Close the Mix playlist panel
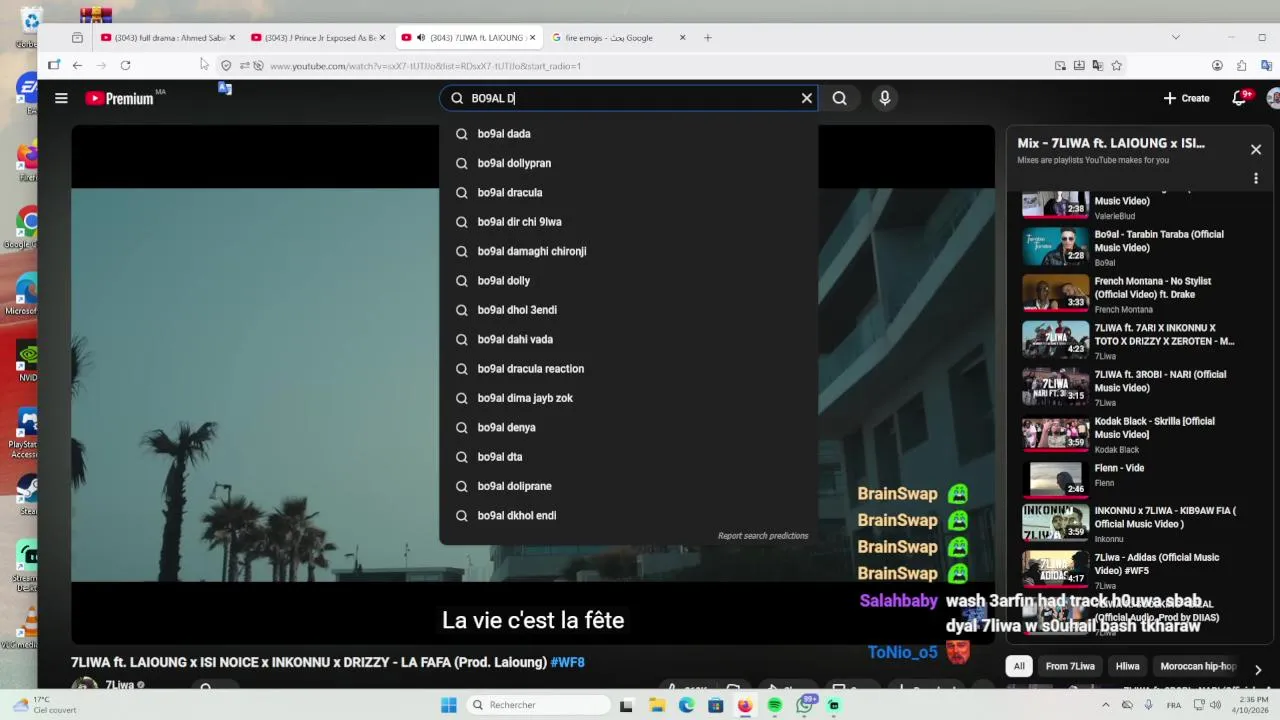This screenshot has height=720, width=1280. pyautogui.click(x=1256, y=150)
